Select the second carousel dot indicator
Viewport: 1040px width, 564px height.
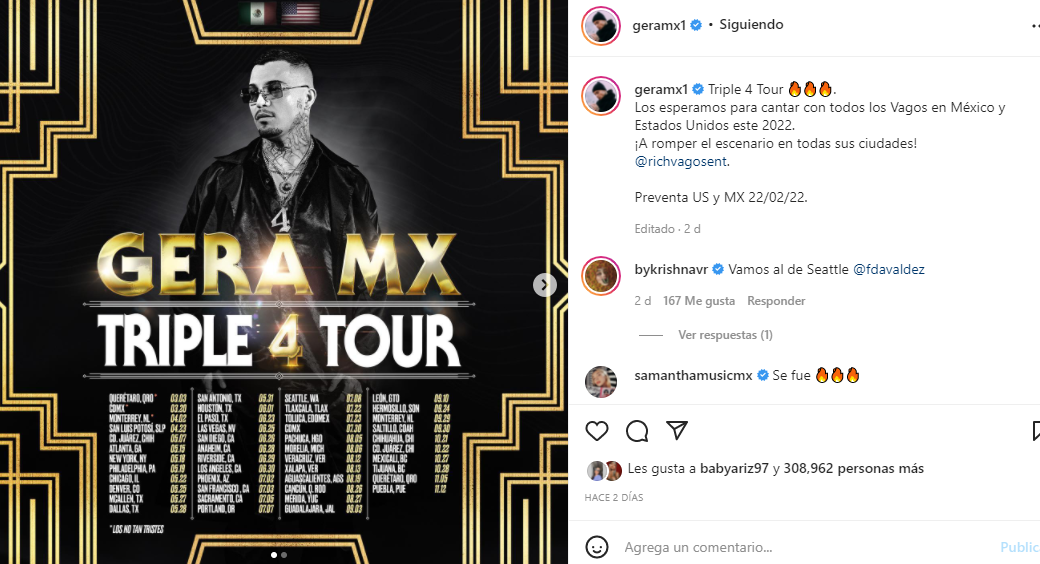click(284, 555)
